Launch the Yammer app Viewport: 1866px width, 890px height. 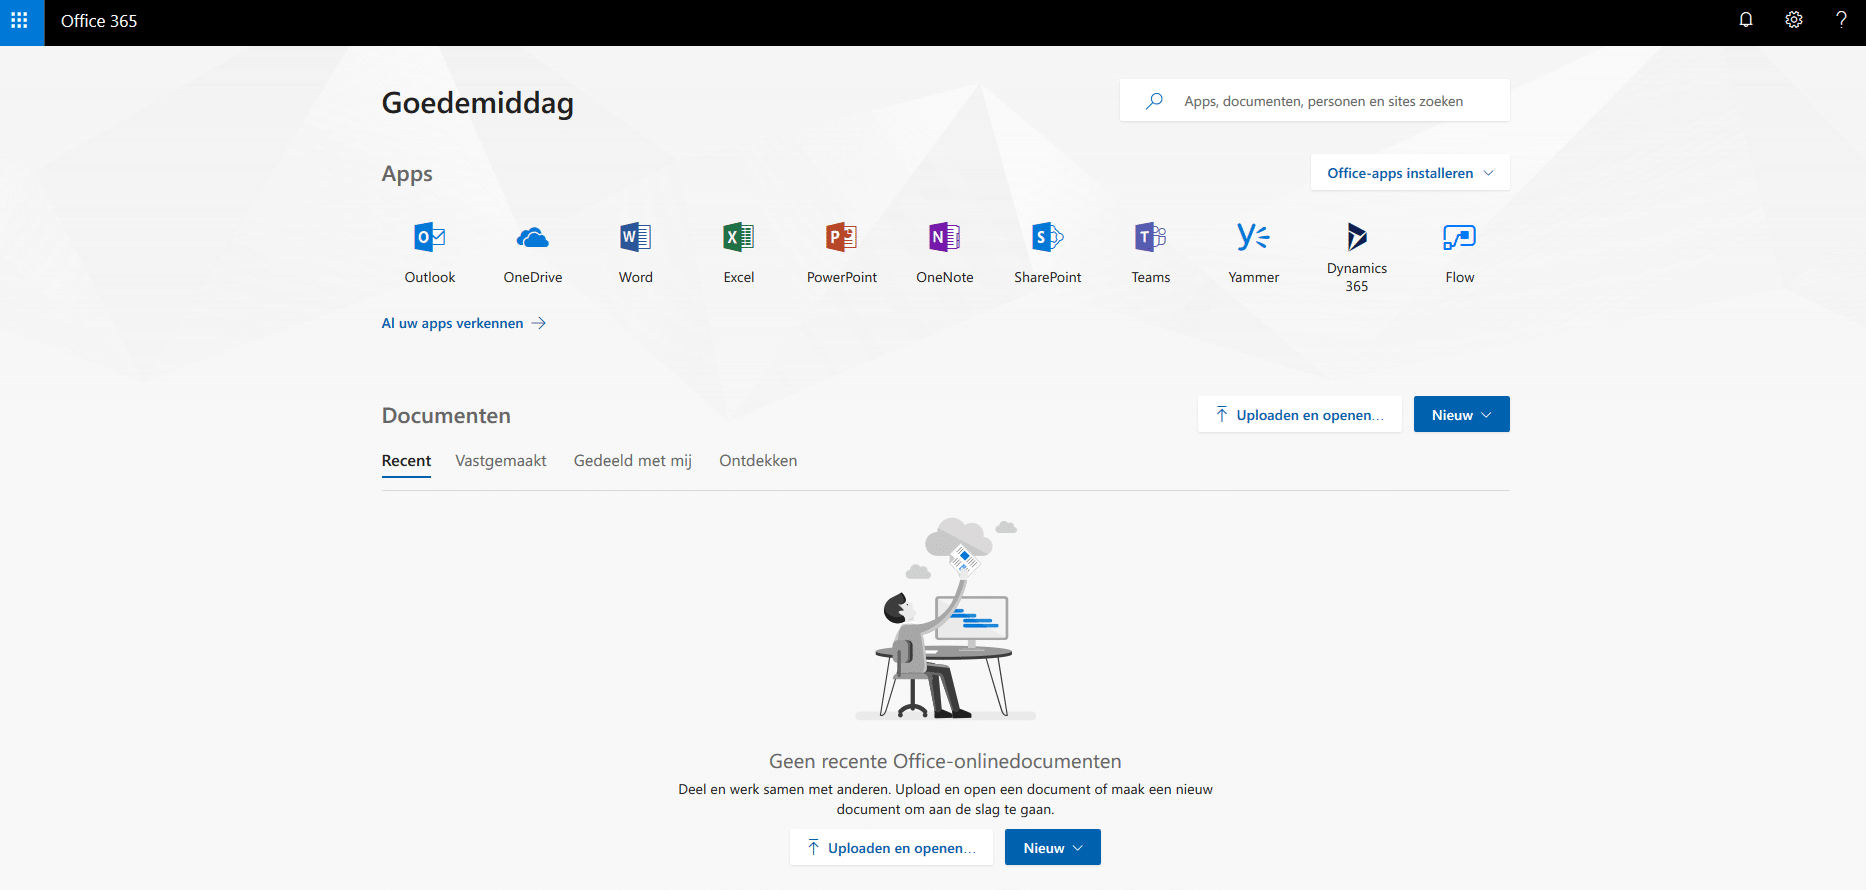click(1254, 252)
